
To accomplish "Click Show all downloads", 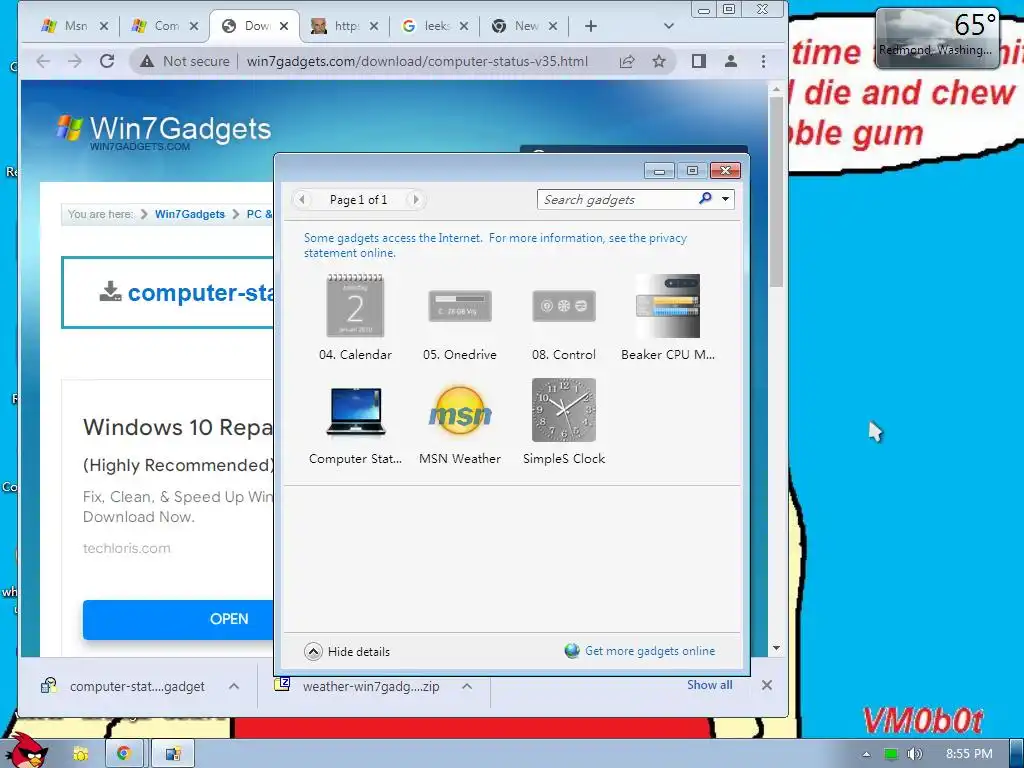I will point(709,685).
